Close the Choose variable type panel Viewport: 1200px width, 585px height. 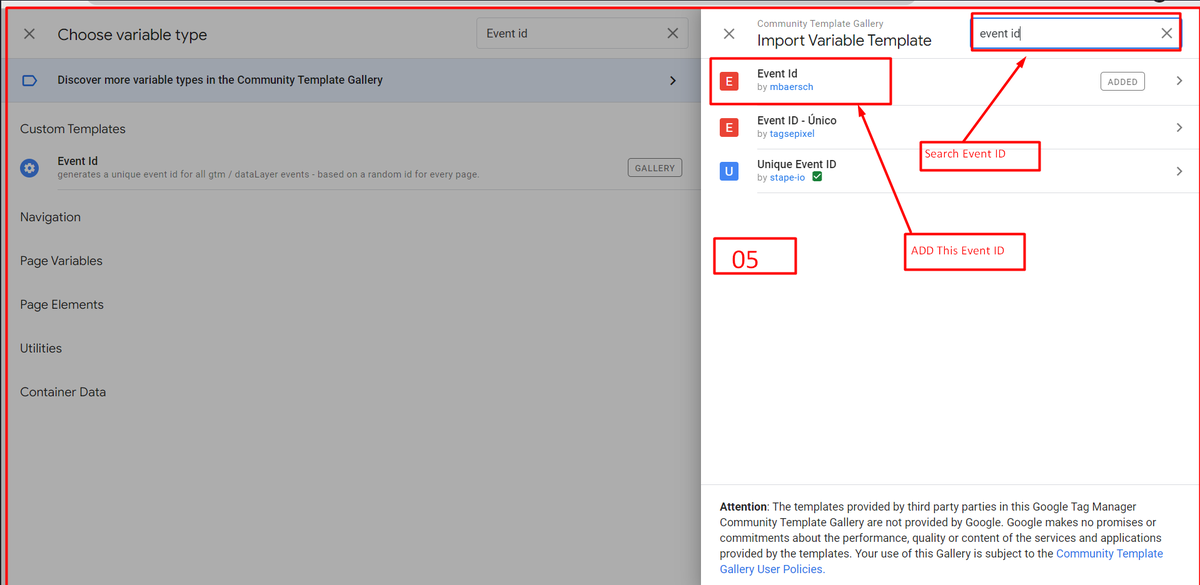click(x=29, y=34)
